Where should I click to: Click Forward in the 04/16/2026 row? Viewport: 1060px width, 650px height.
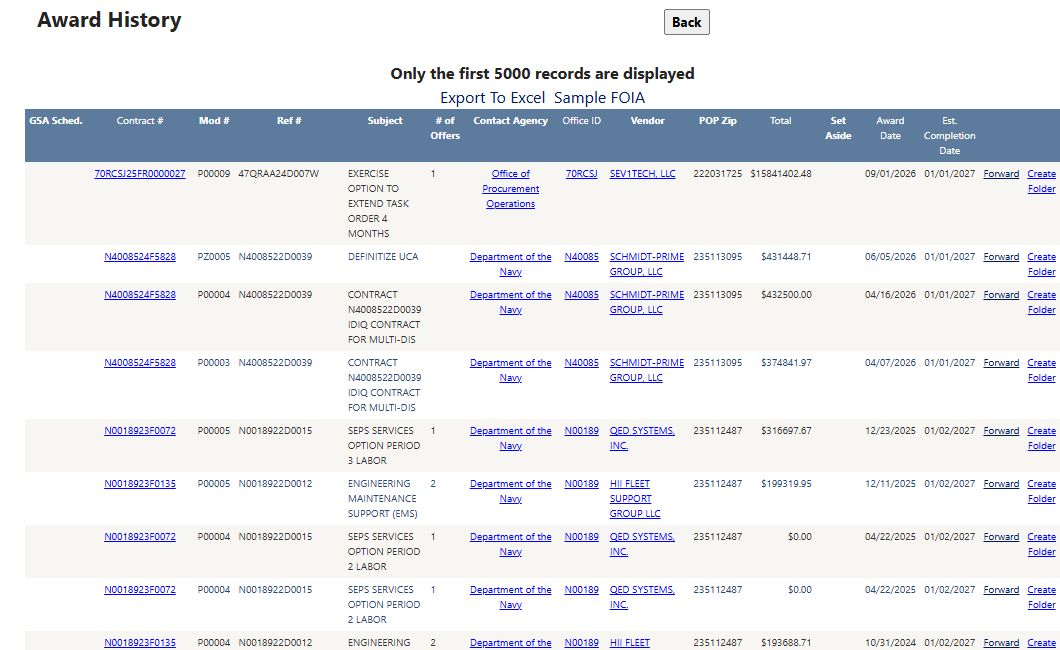tap(1001, 295)
